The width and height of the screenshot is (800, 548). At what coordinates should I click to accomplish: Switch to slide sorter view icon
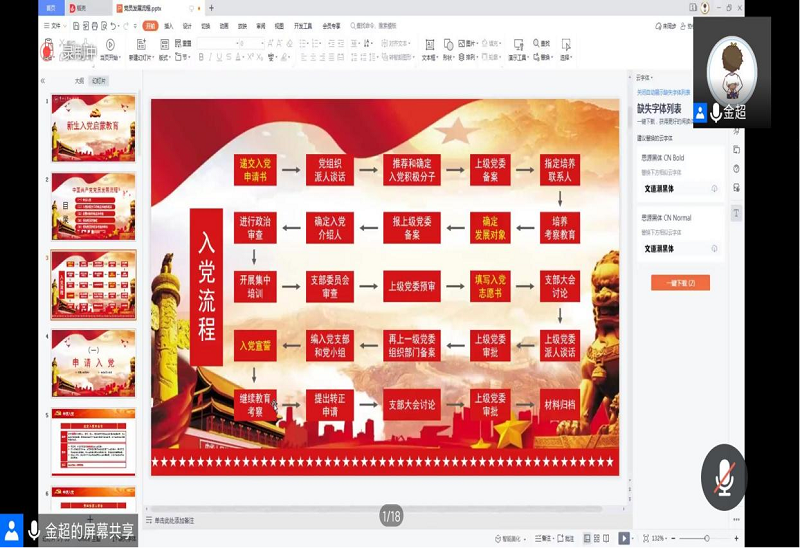coord(597,538)
